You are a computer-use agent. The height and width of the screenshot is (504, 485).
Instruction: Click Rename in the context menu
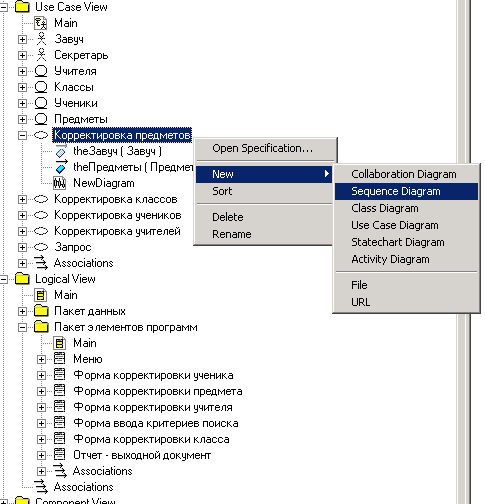(x=232, y=234)
